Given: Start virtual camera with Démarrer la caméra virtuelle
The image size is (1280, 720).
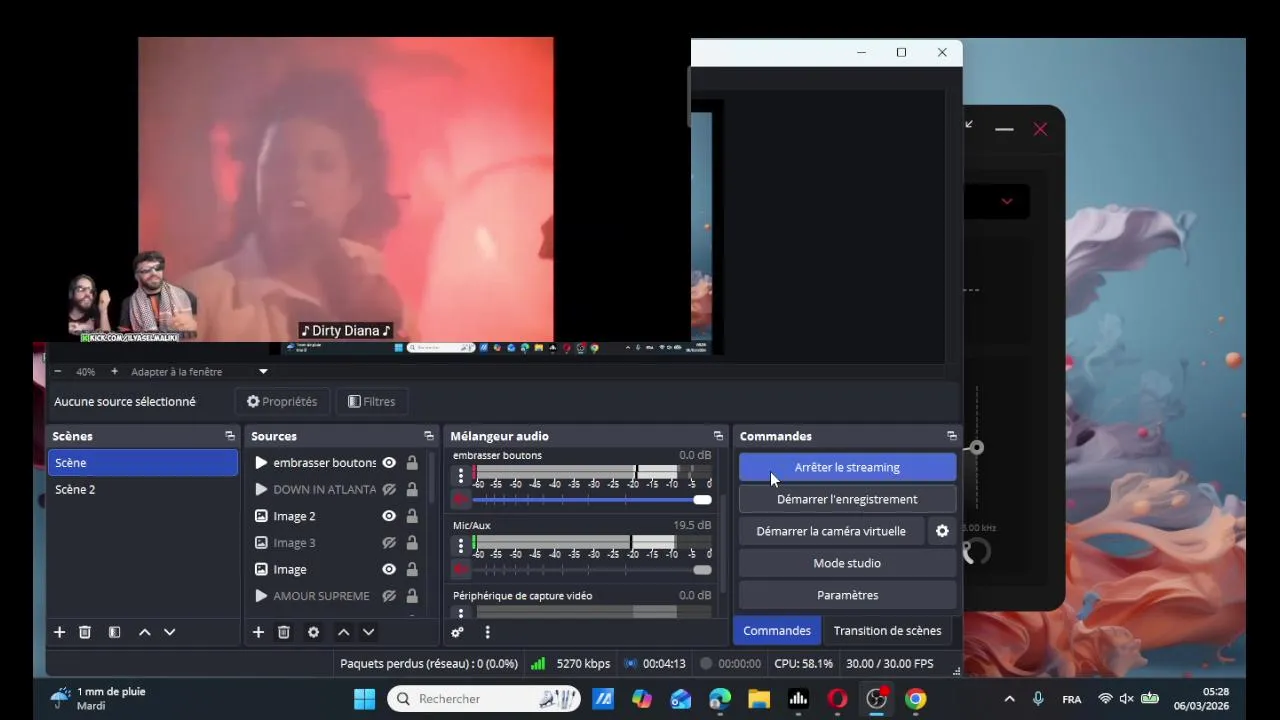Looking at the screenshot, I should pyautogui.click(x=831, y=531).
